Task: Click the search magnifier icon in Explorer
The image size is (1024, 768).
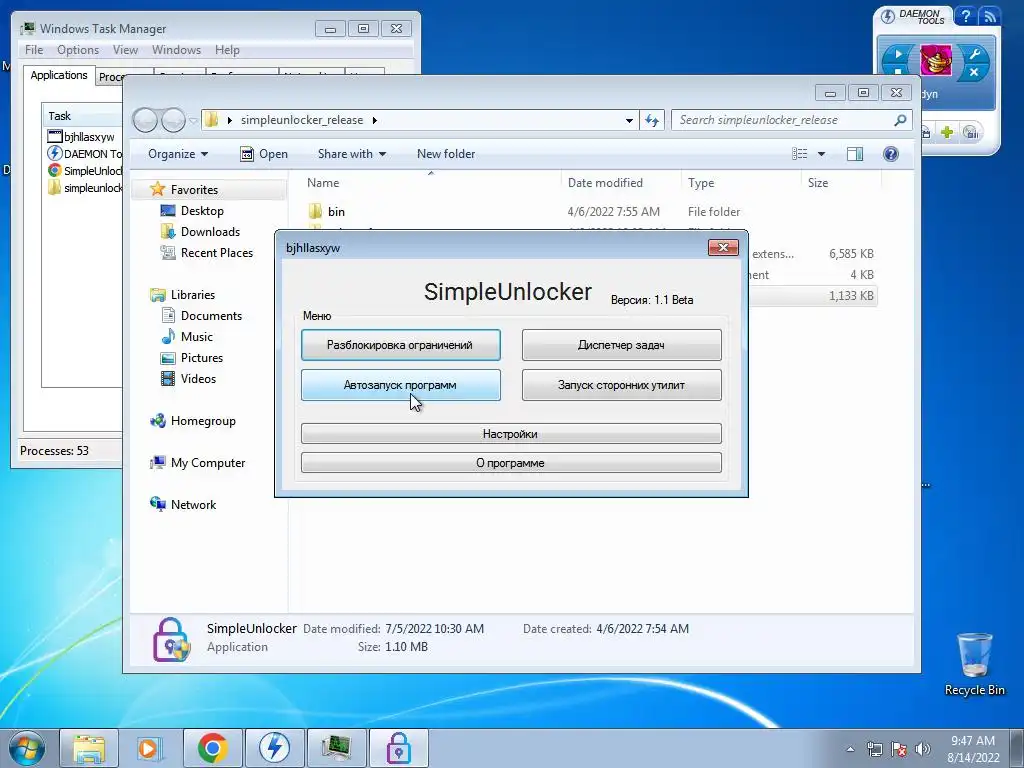Action: (900, 120)
